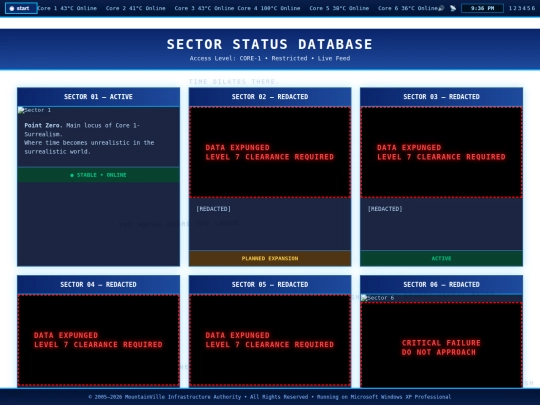Screen dimensions: 540x405
Task: Click the [REDACTED] text under Sector 02
Action: [214, 209]
